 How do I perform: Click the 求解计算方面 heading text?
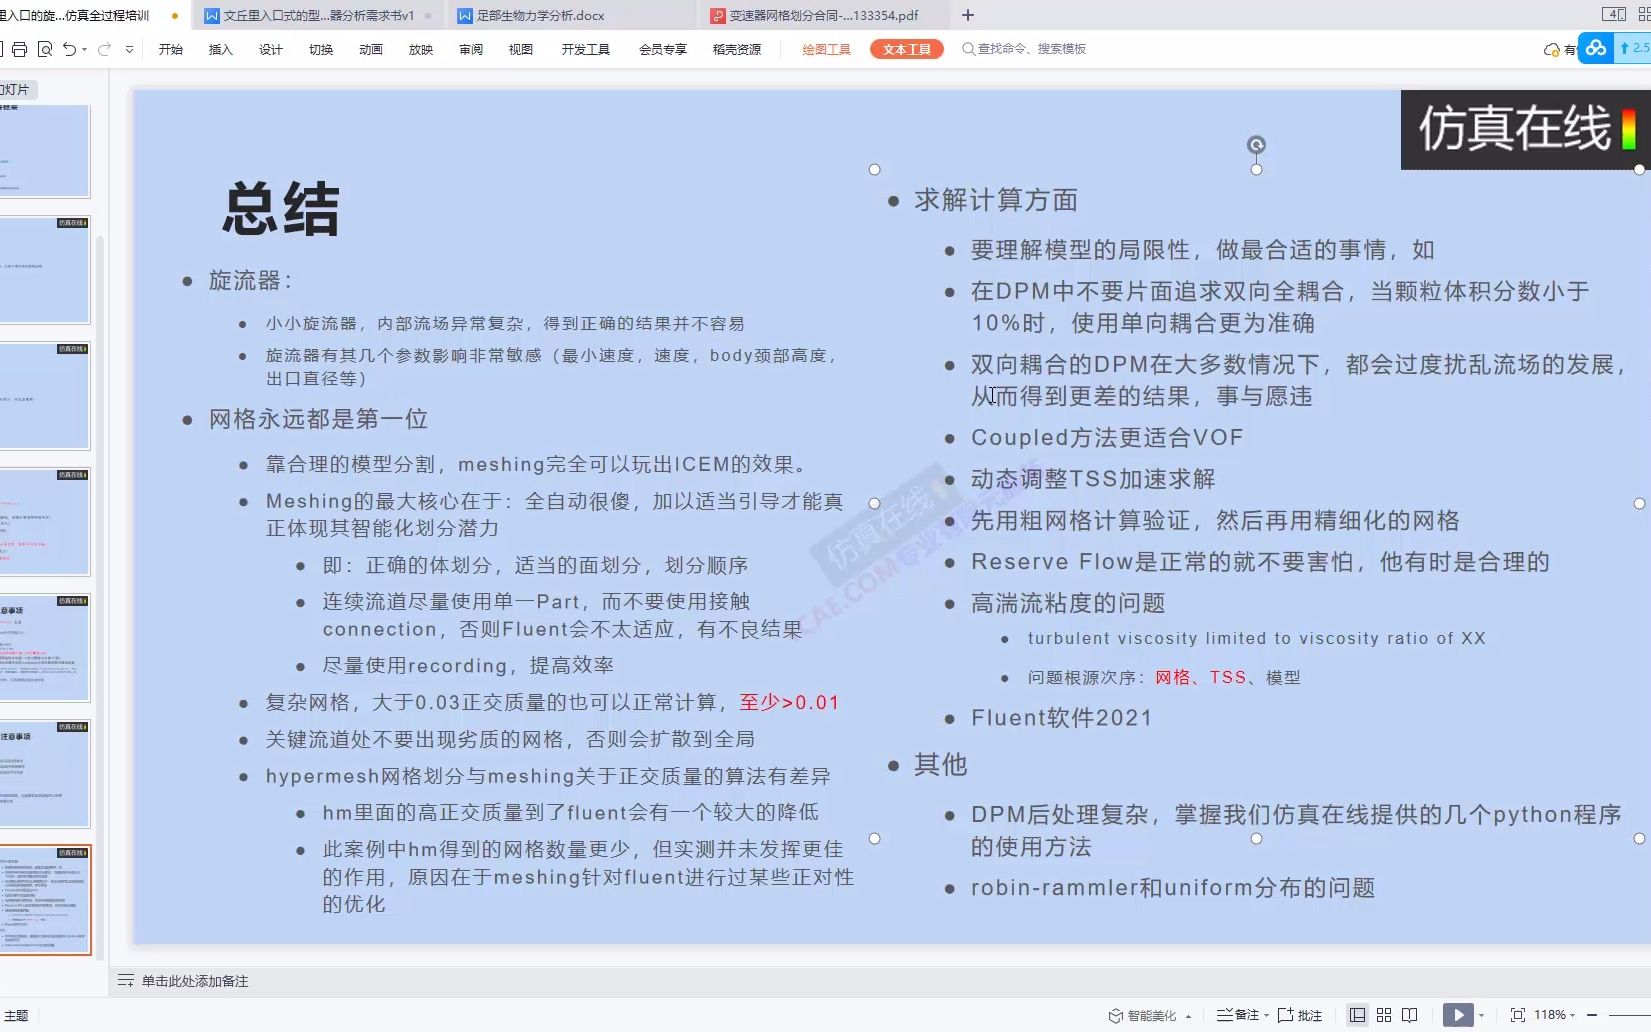(x=996, y=200)
